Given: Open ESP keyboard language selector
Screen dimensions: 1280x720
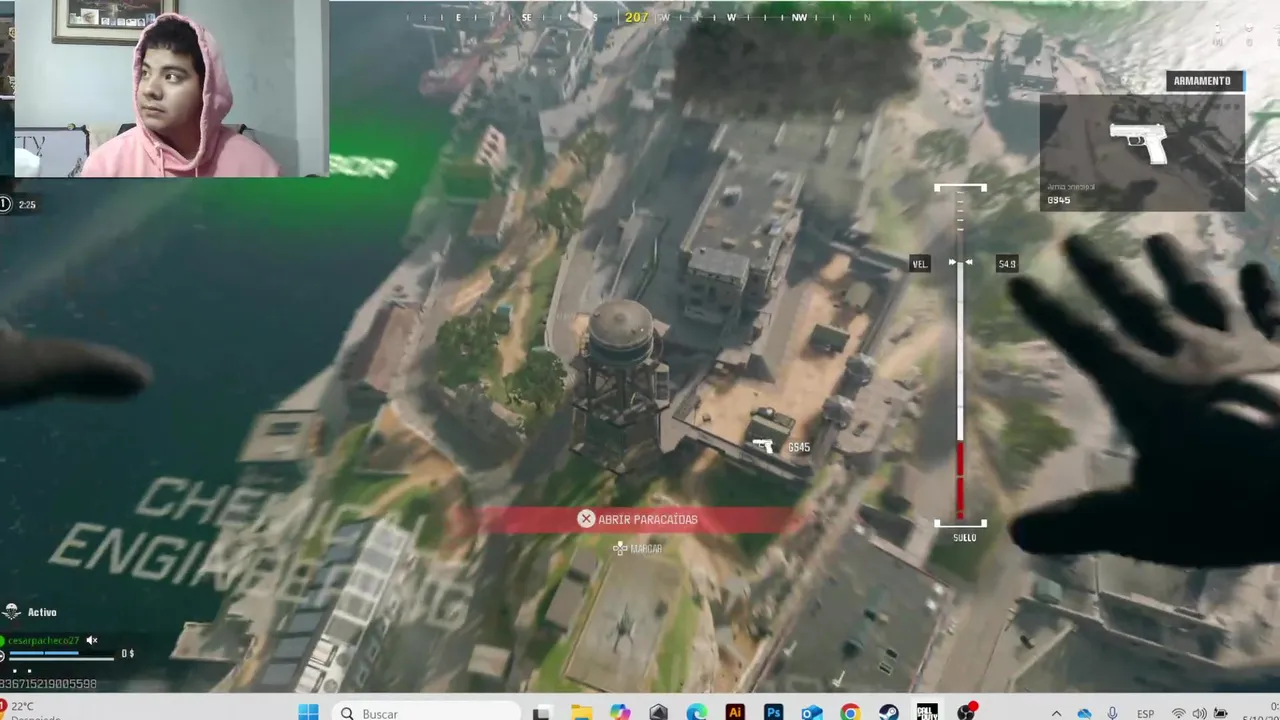Looking at the screenshot, I should click(1146, 713).
